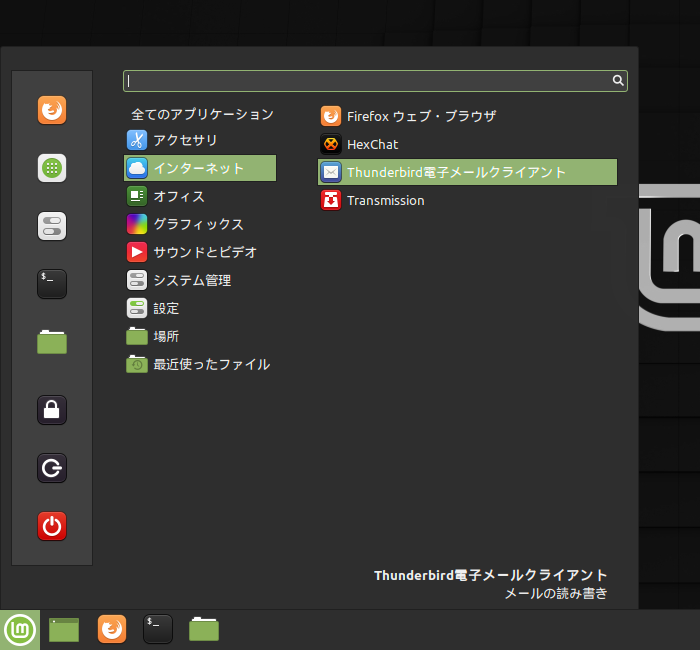This screenshot has width=700, height=650.
Task: Open Firefox from the bottom panel
Action: (112, 629)
